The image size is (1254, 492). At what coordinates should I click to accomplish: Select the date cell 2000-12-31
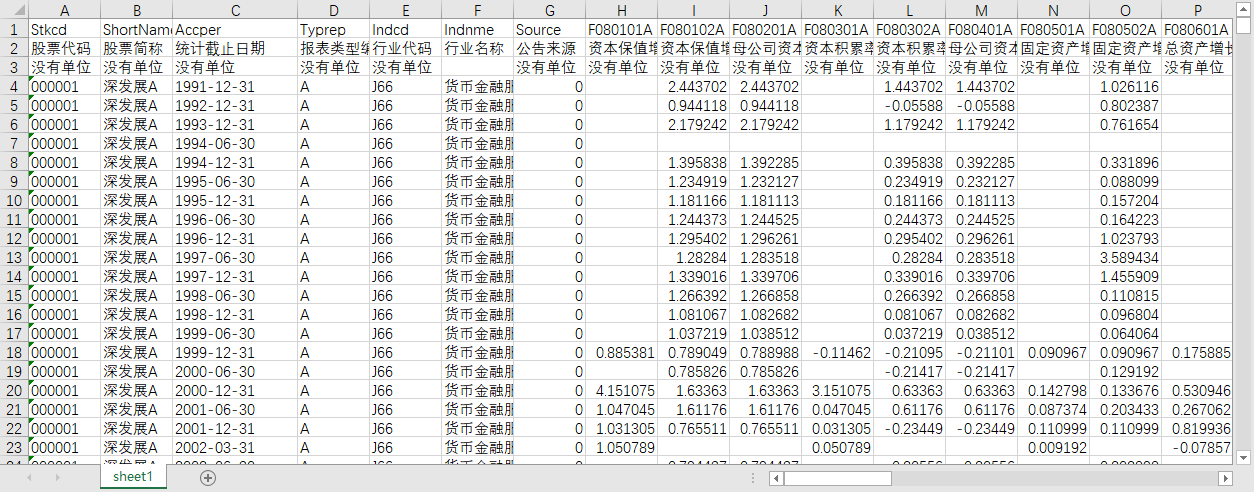[x=235, y=391]
